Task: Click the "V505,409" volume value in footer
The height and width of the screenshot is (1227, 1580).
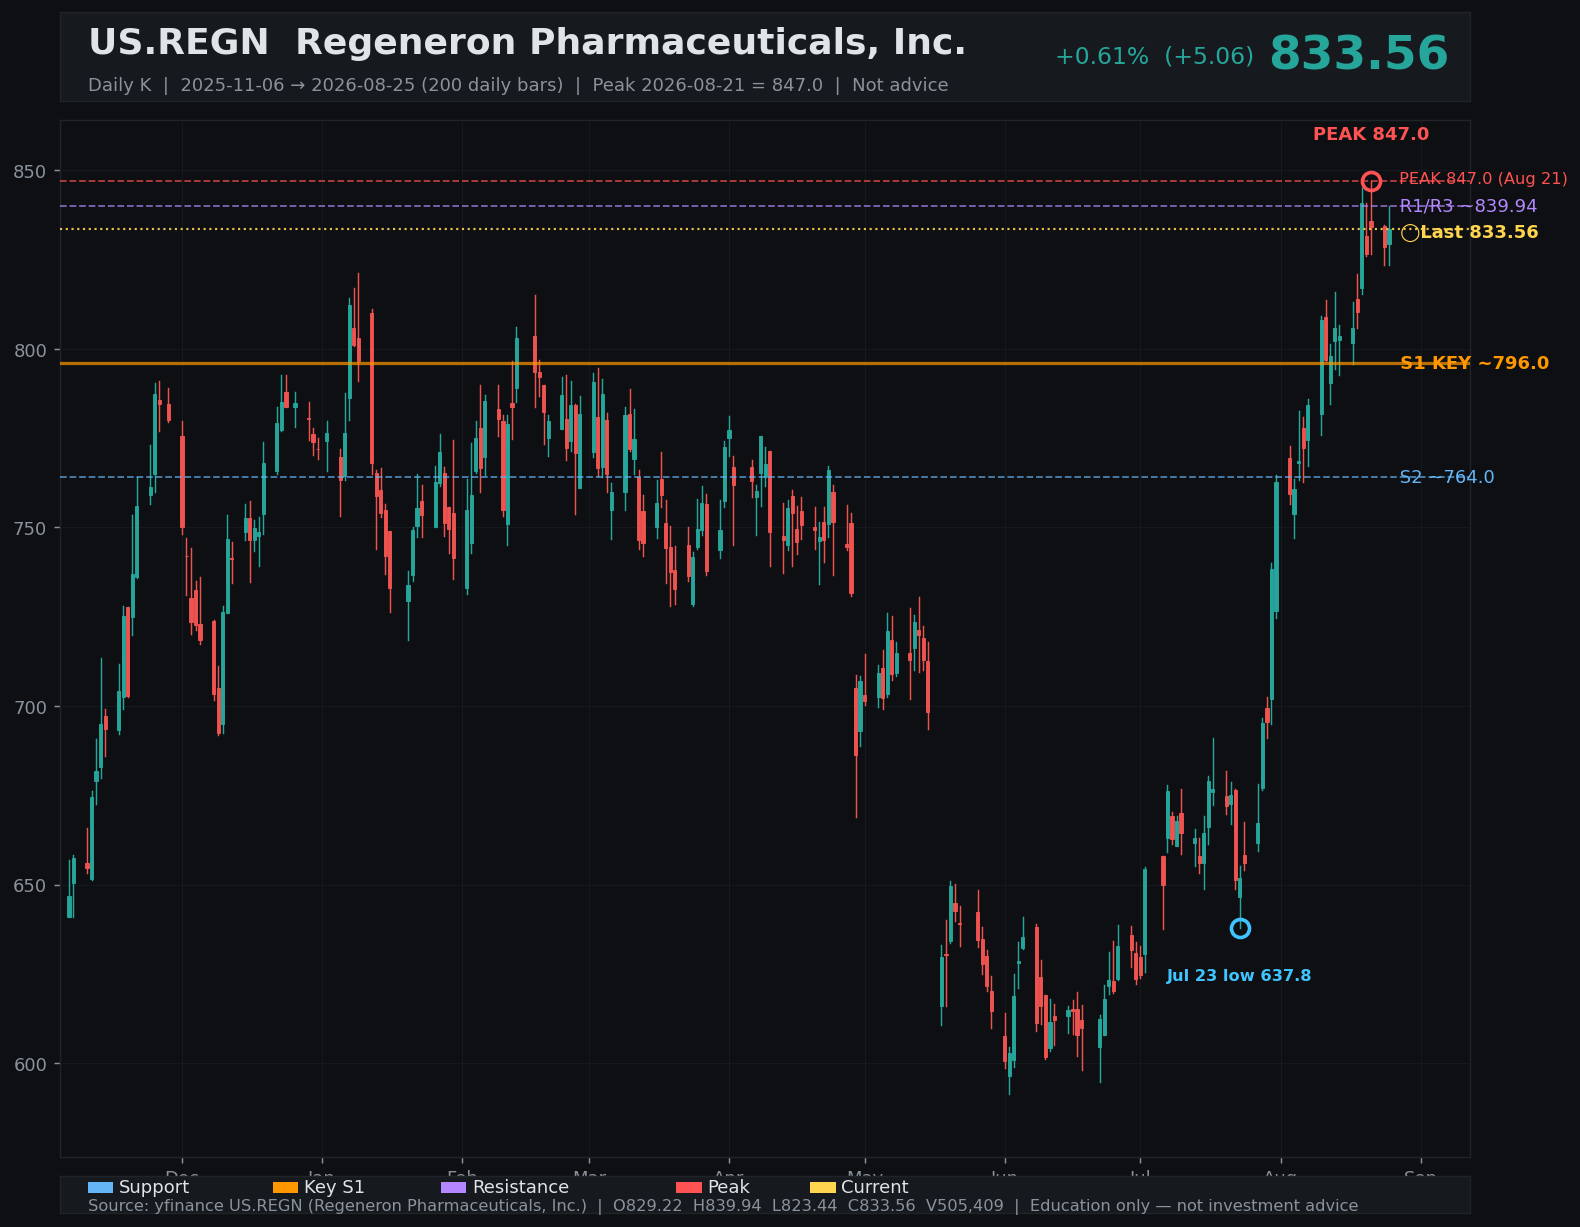Action: coord(964,1206)
